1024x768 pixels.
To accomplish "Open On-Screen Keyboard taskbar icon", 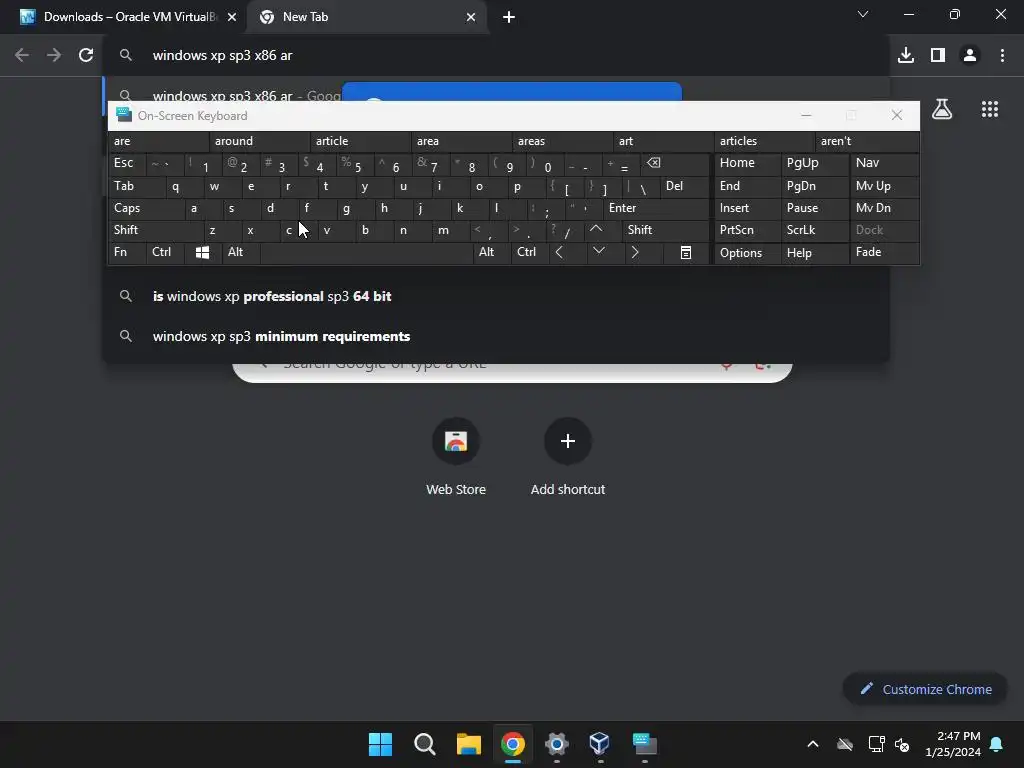I will [x=644, y=744].
